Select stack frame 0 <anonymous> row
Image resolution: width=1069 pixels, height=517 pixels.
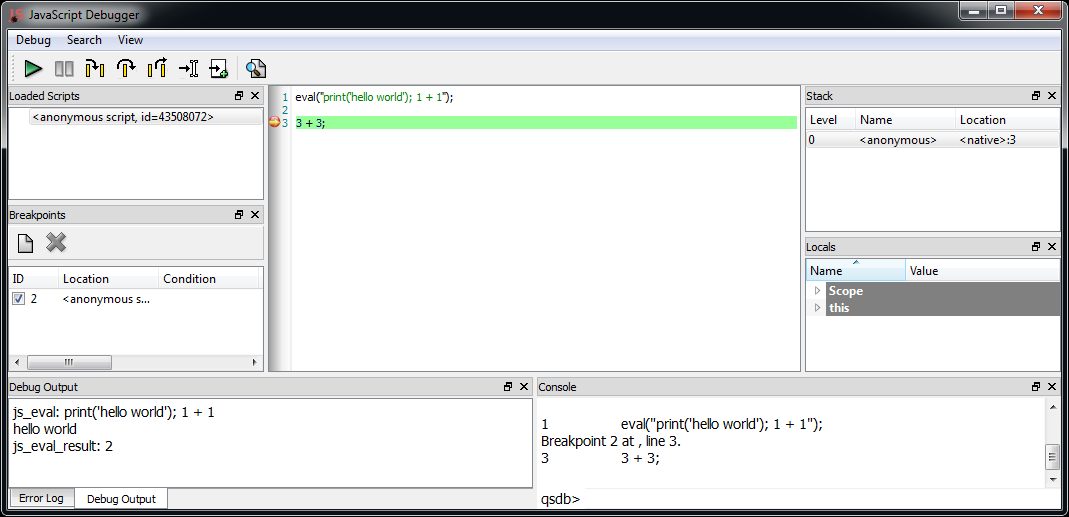[x=933, y=140]
